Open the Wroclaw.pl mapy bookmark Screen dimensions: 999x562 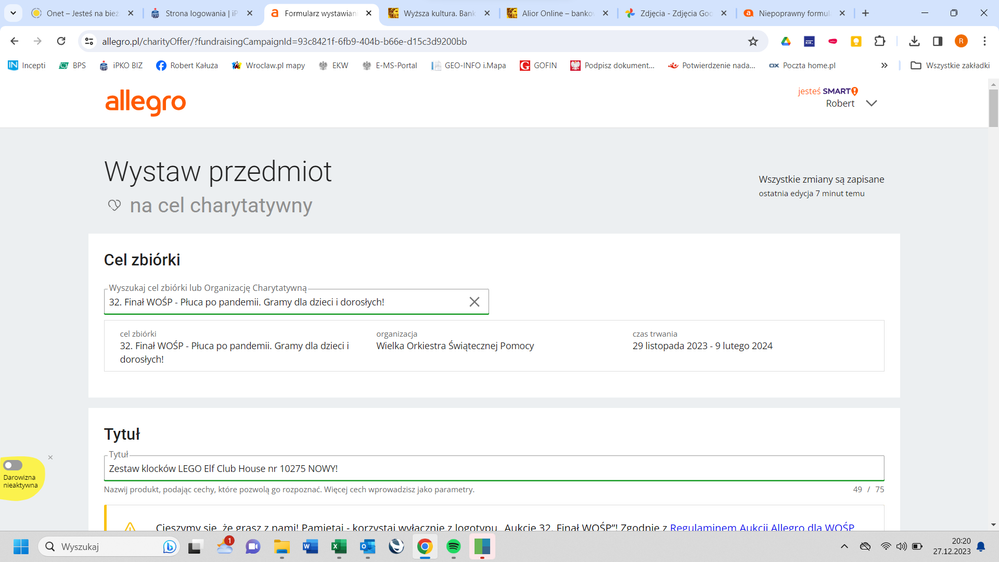click(x=268, y=66)
